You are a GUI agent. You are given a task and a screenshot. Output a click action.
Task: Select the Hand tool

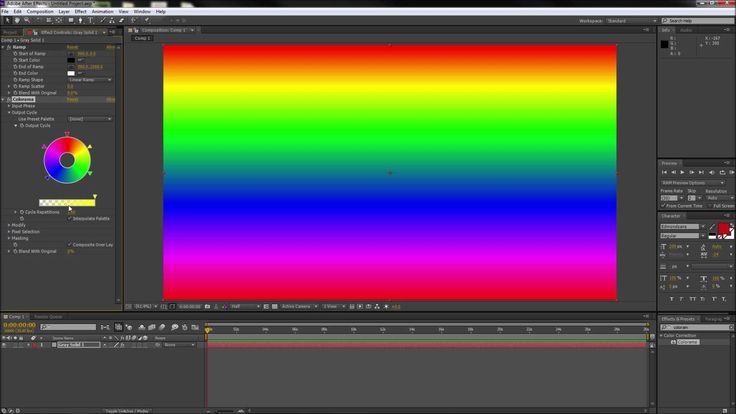(x=17, y=21)
